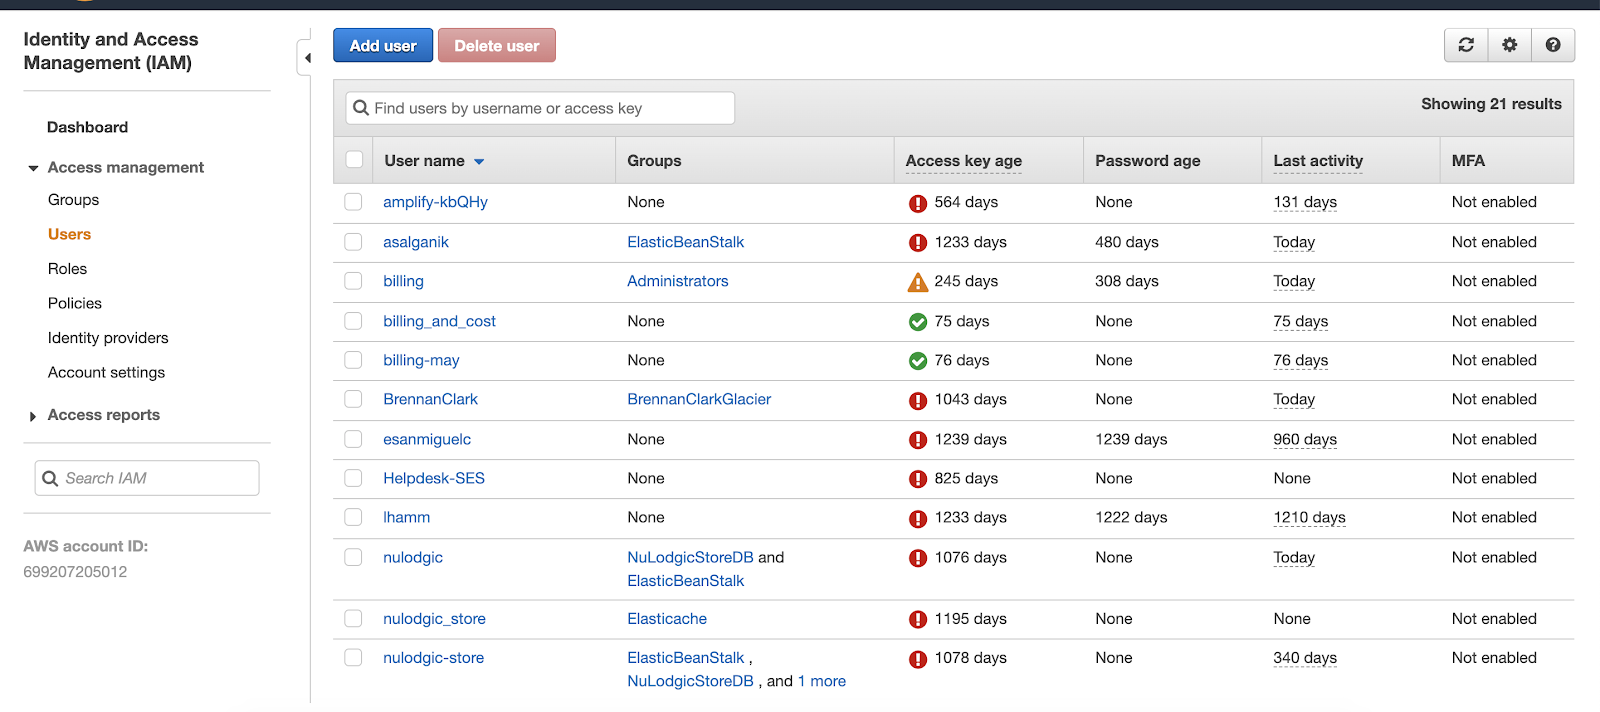This screenshot has width=1600, height=712.
Task: Click red alert icon for nulodgic_store
Action: [918, 620]
